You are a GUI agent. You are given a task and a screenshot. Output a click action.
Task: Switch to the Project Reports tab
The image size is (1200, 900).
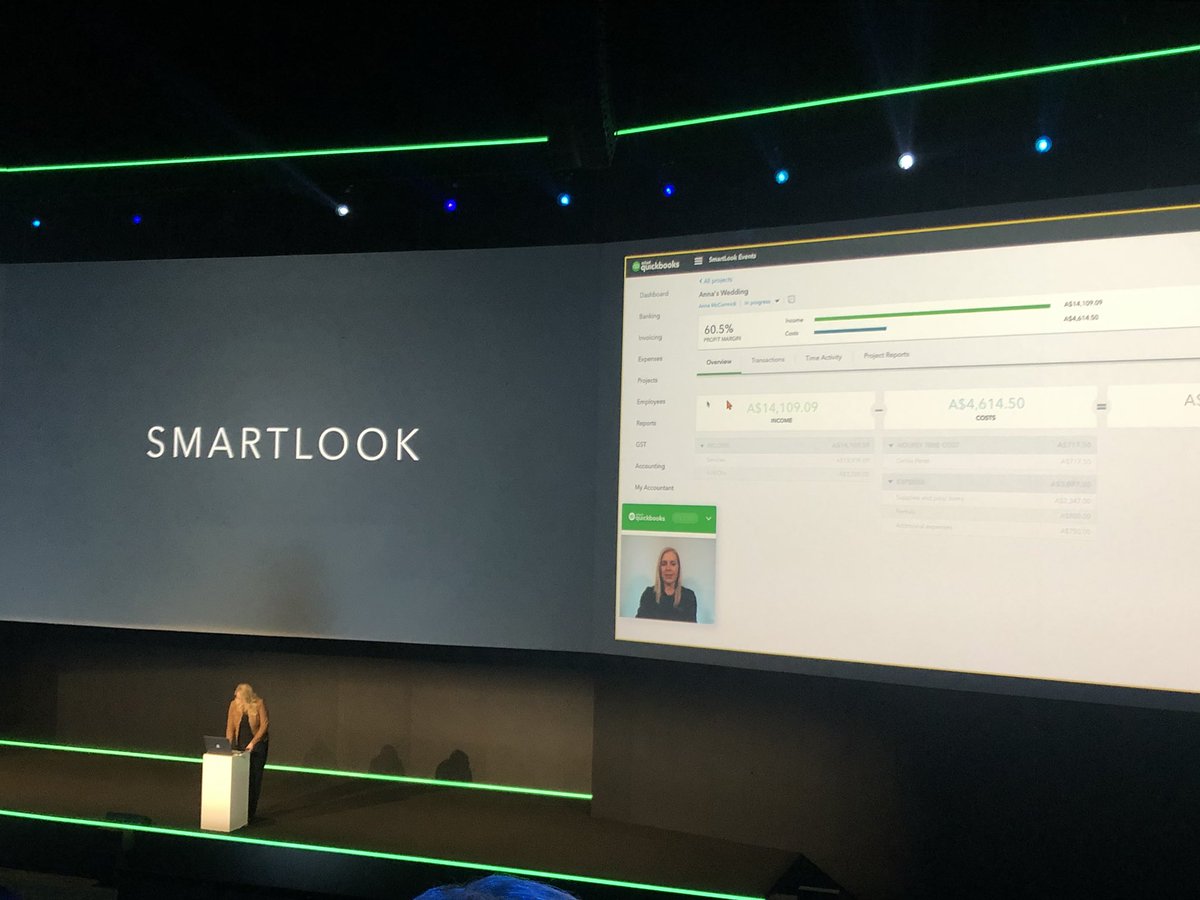(887, 355)
